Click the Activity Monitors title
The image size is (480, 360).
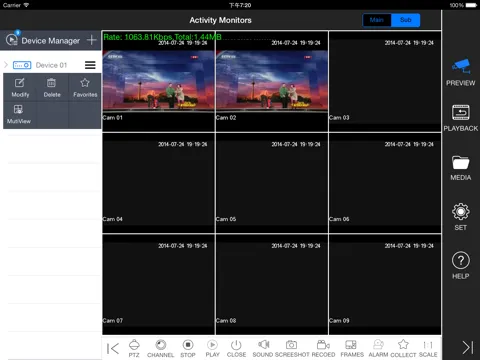(220, 20)
